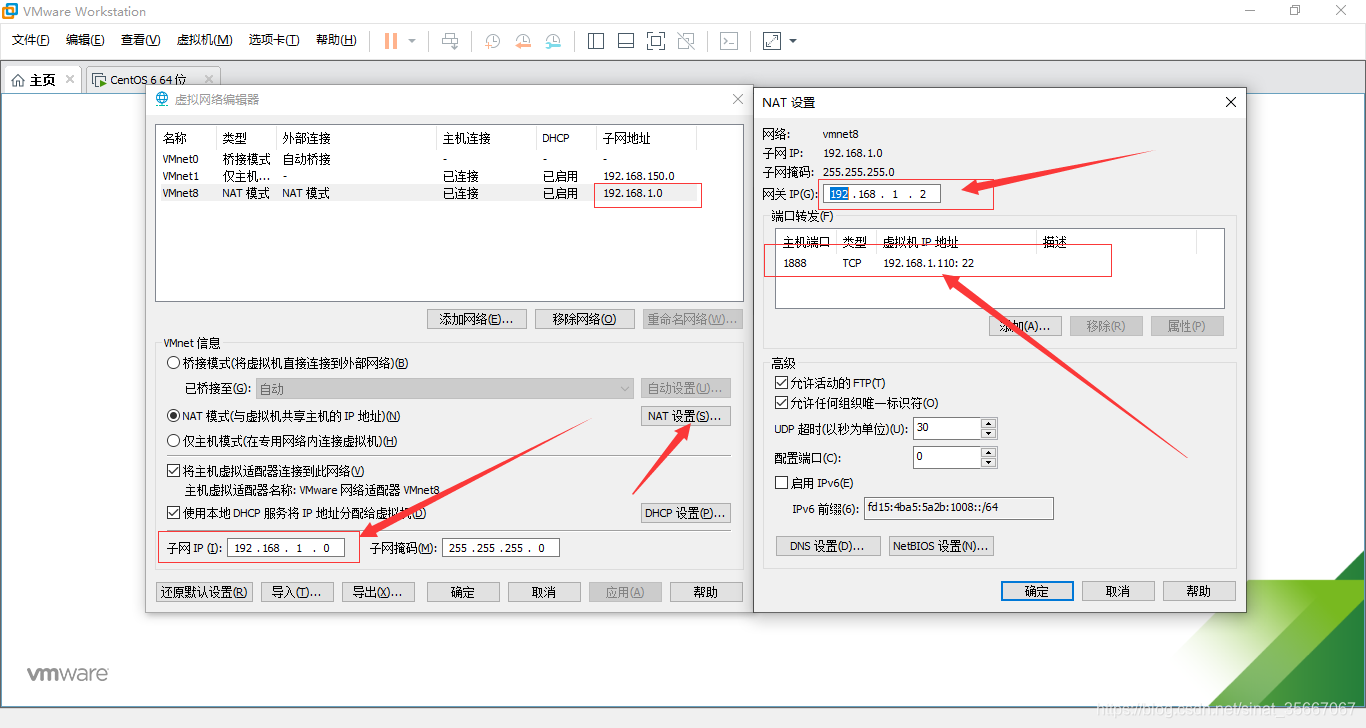Open the Snapshot manager wrench icon
The image size is (1366, 728).
(x=553, y=41)
